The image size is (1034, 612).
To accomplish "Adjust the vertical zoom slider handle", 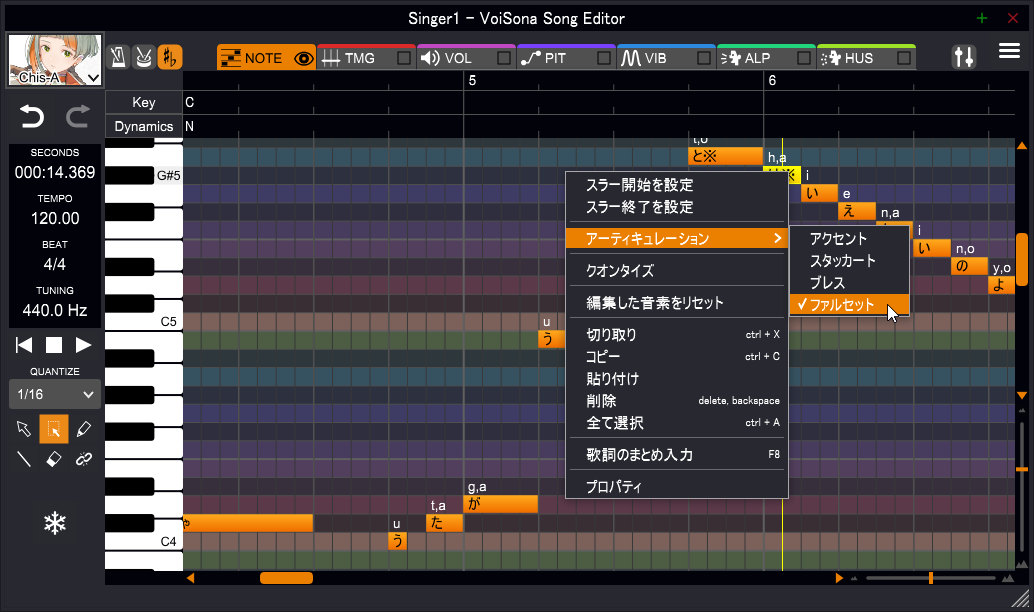I will 1021,469.
